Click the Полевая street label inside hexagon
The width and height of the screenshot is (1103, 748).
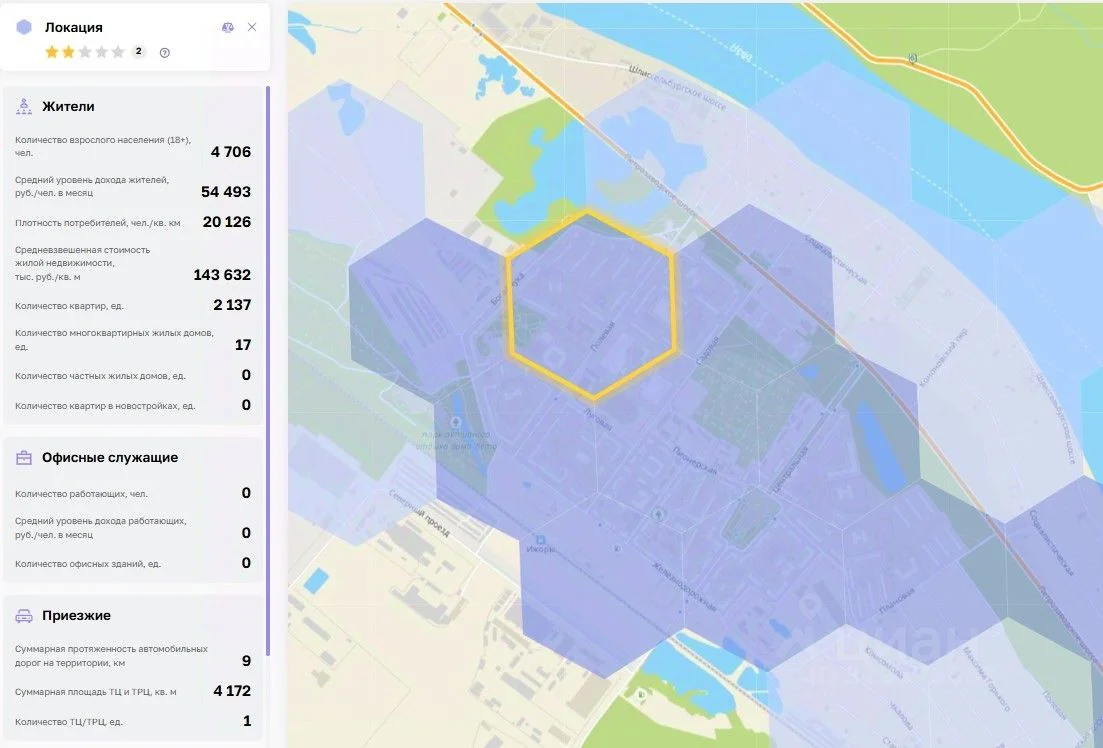click(x=603, y=336)
